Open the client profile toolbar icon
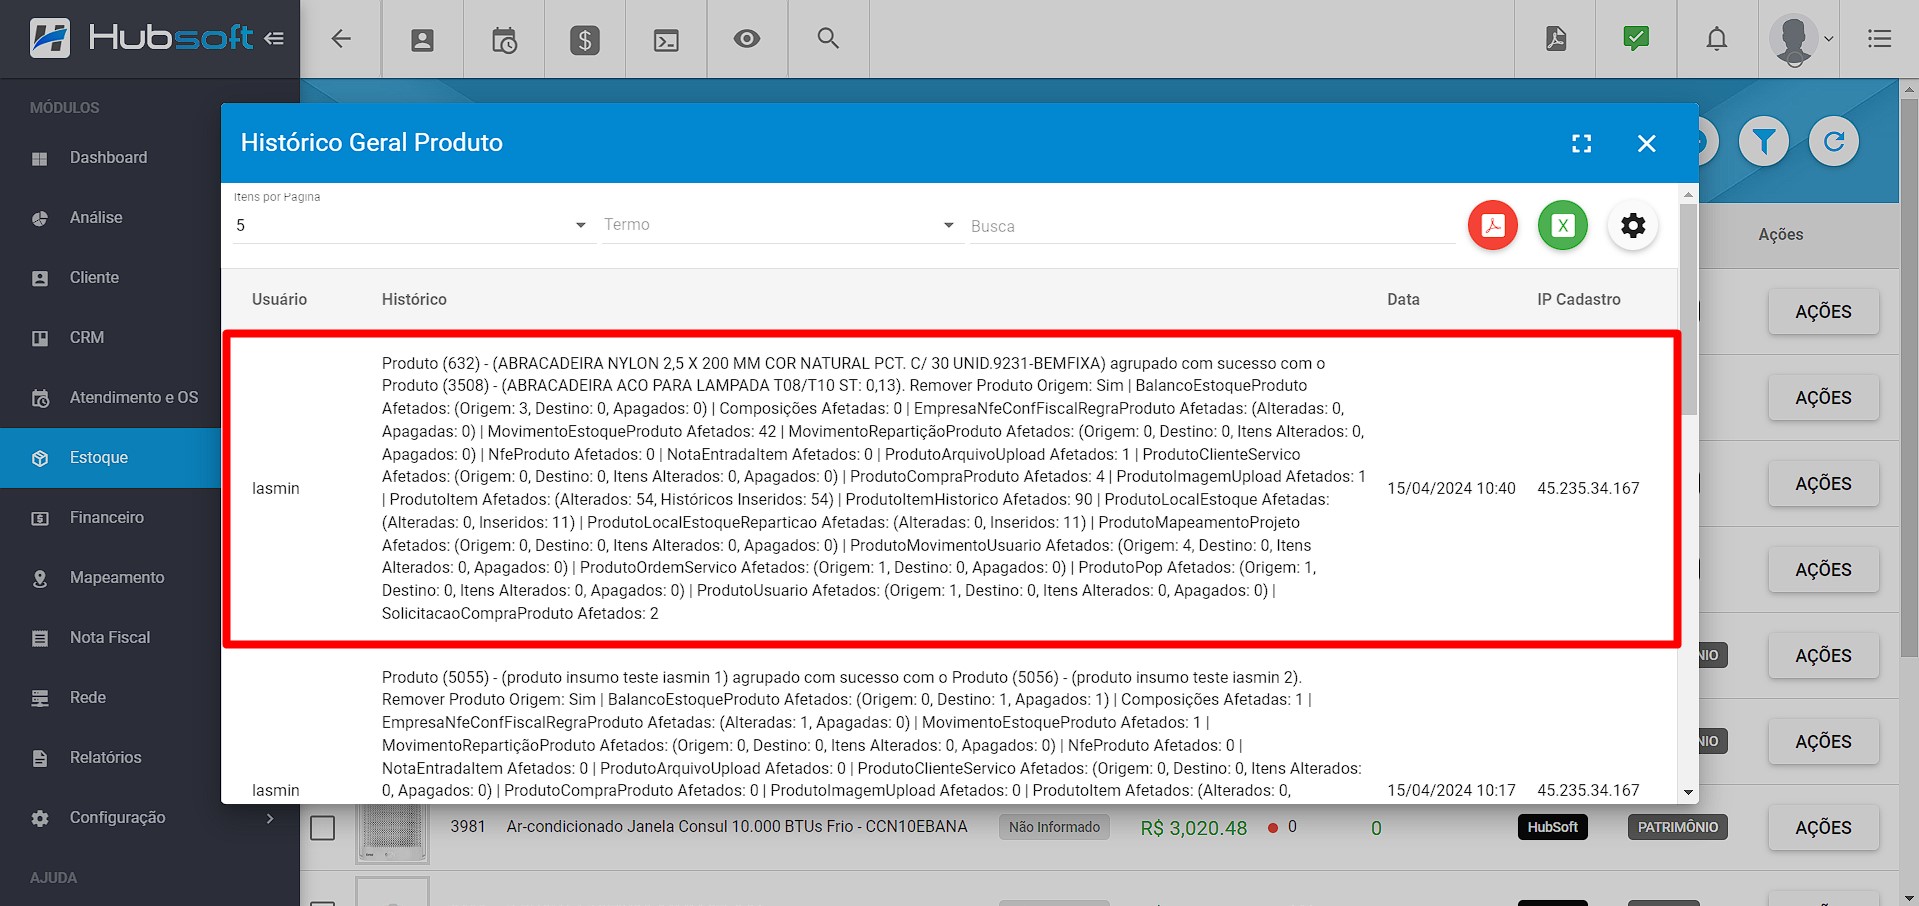 click(423, 40)
